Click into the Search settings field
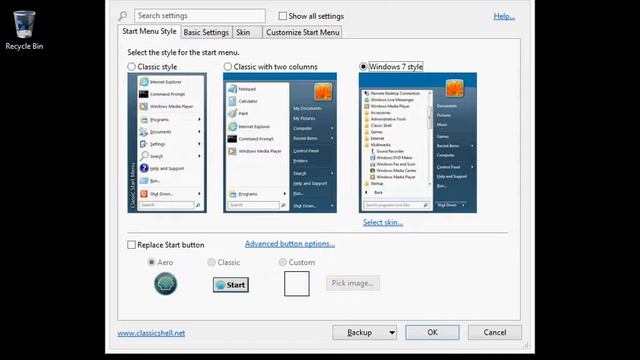 point(200,16)
